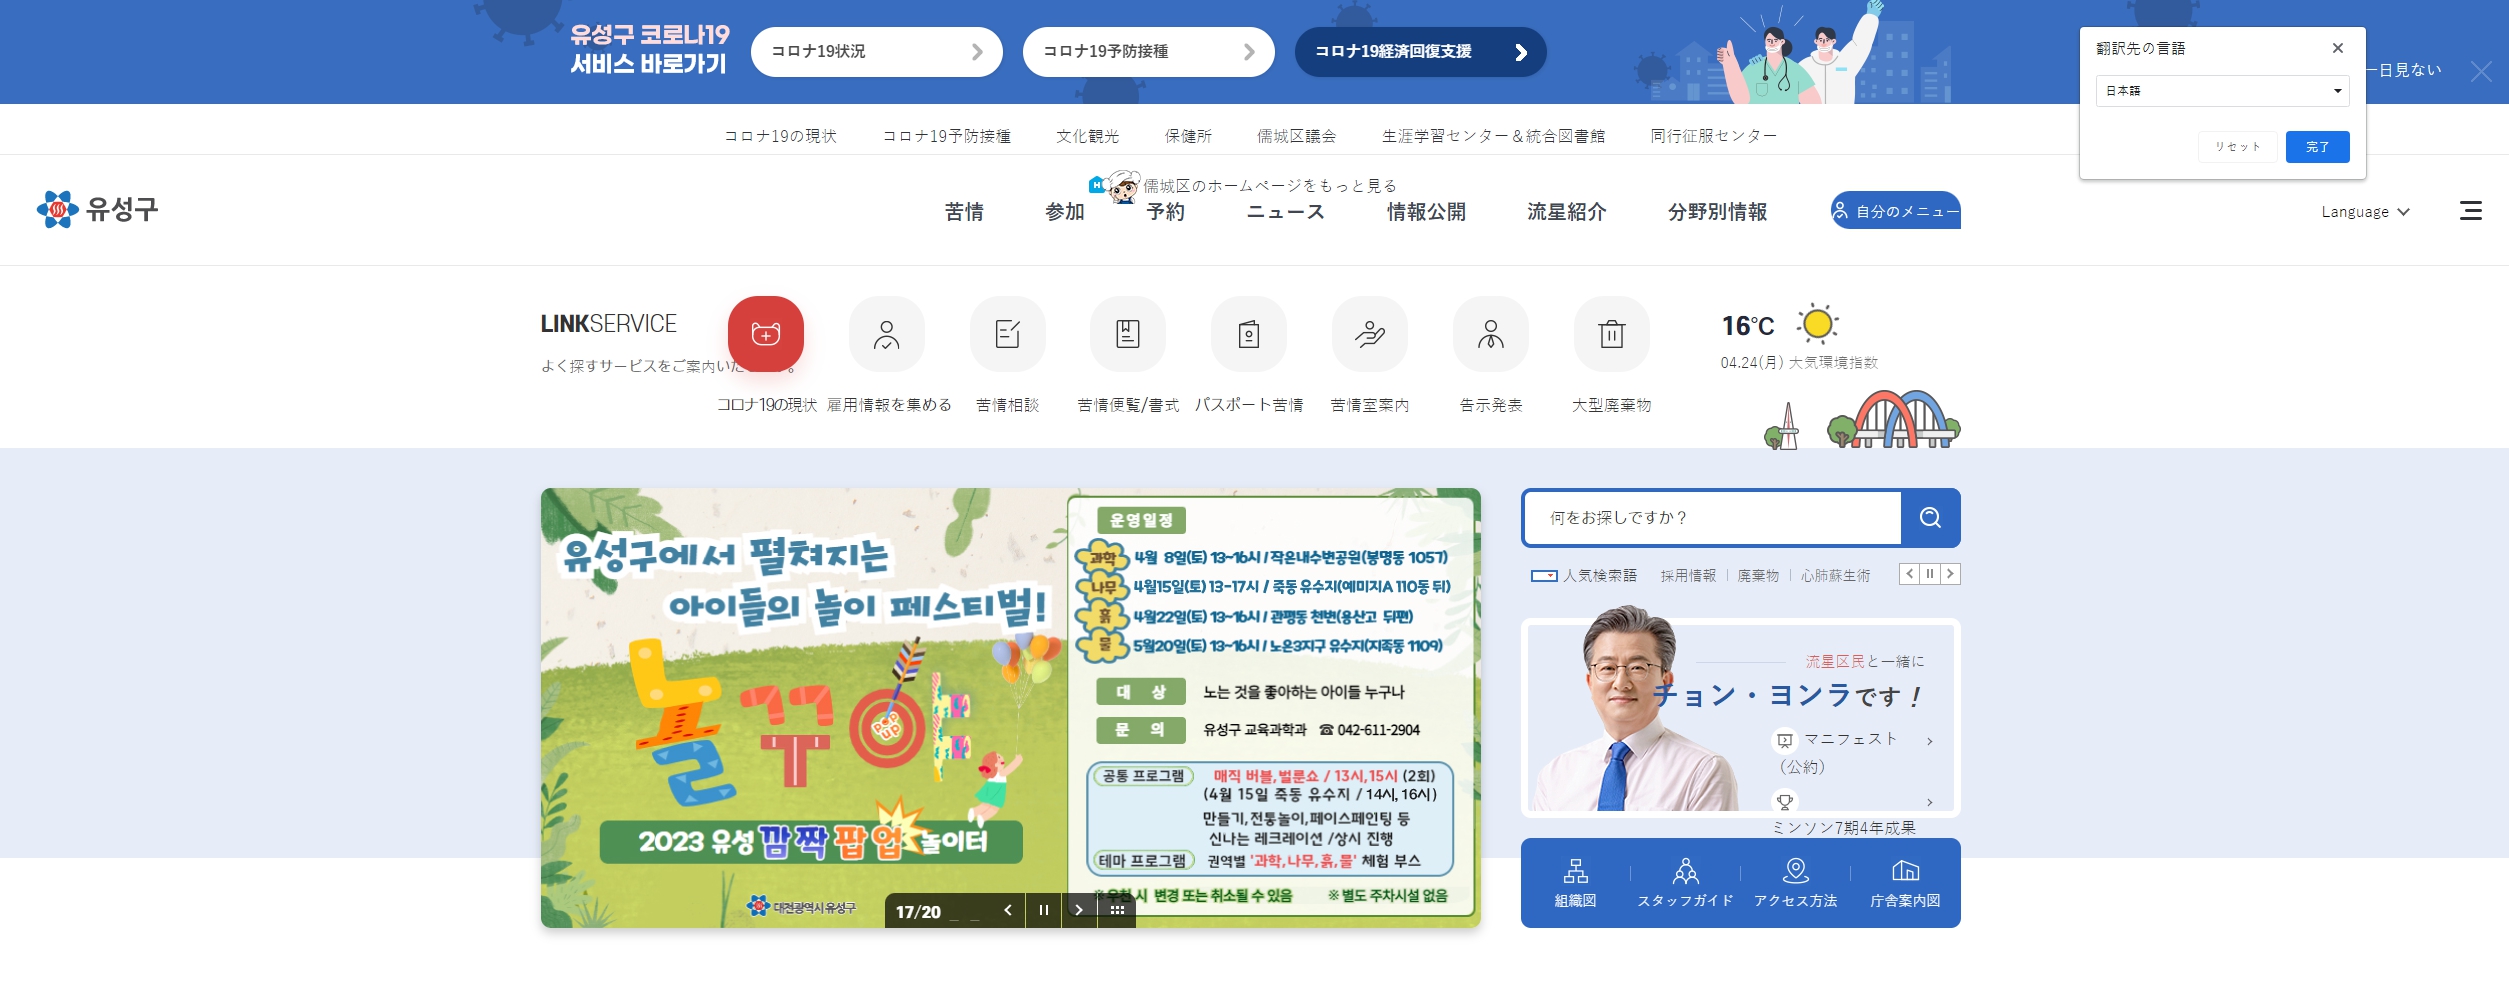Open the large waste trash icon
Viewport: 2509px width, 1006px height.
pyautogui.click(x=1611, y=334)
